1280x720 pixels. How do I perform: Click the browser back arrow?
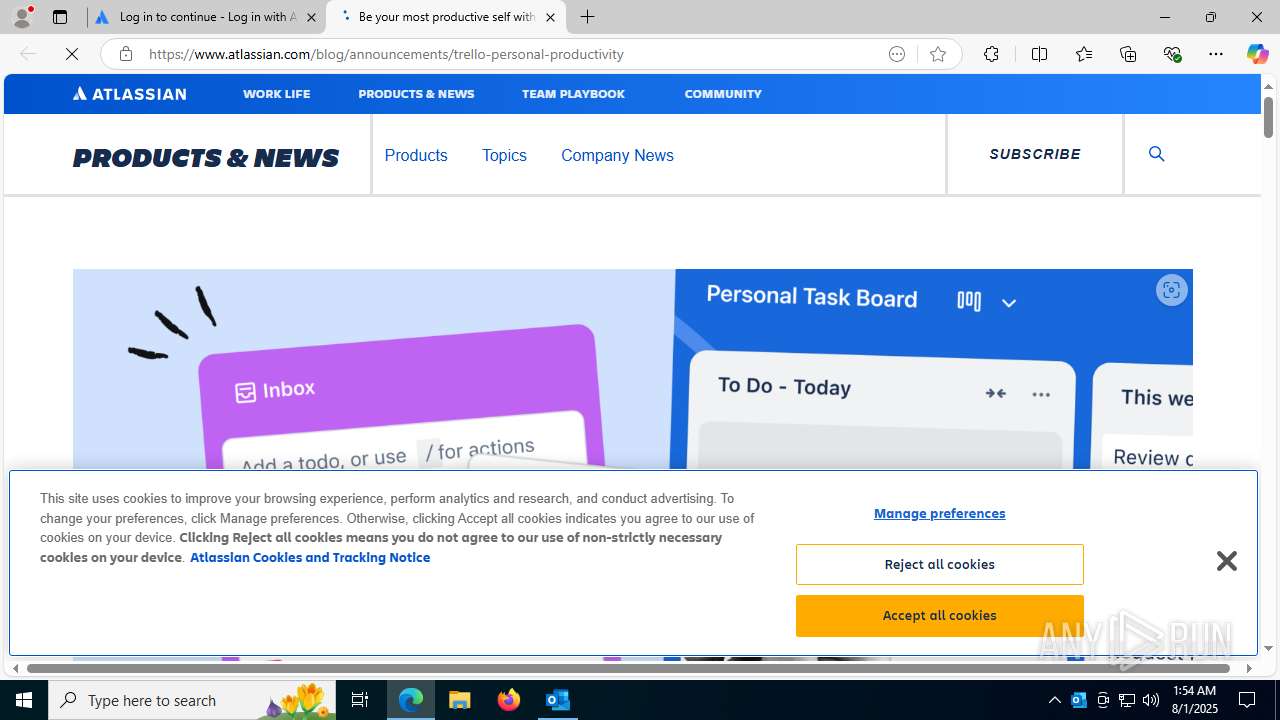pyautogui.click(x=28, y=54)
